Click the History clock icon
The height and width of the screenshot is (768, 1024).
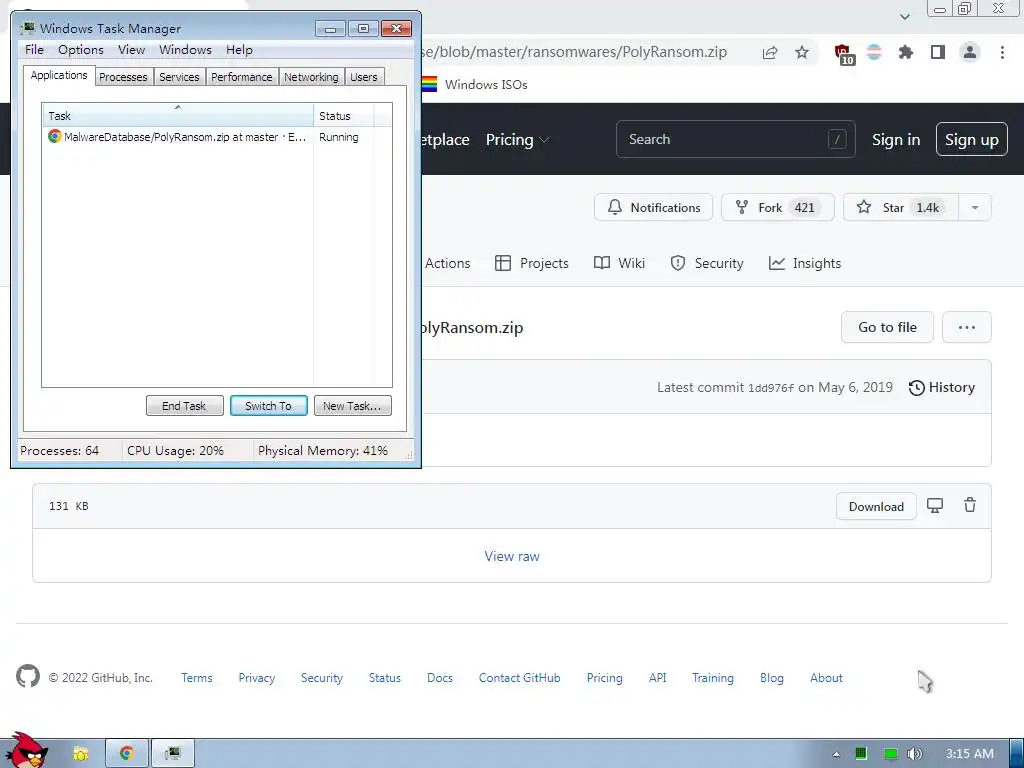pyautogui.click(x=917, y=388)
